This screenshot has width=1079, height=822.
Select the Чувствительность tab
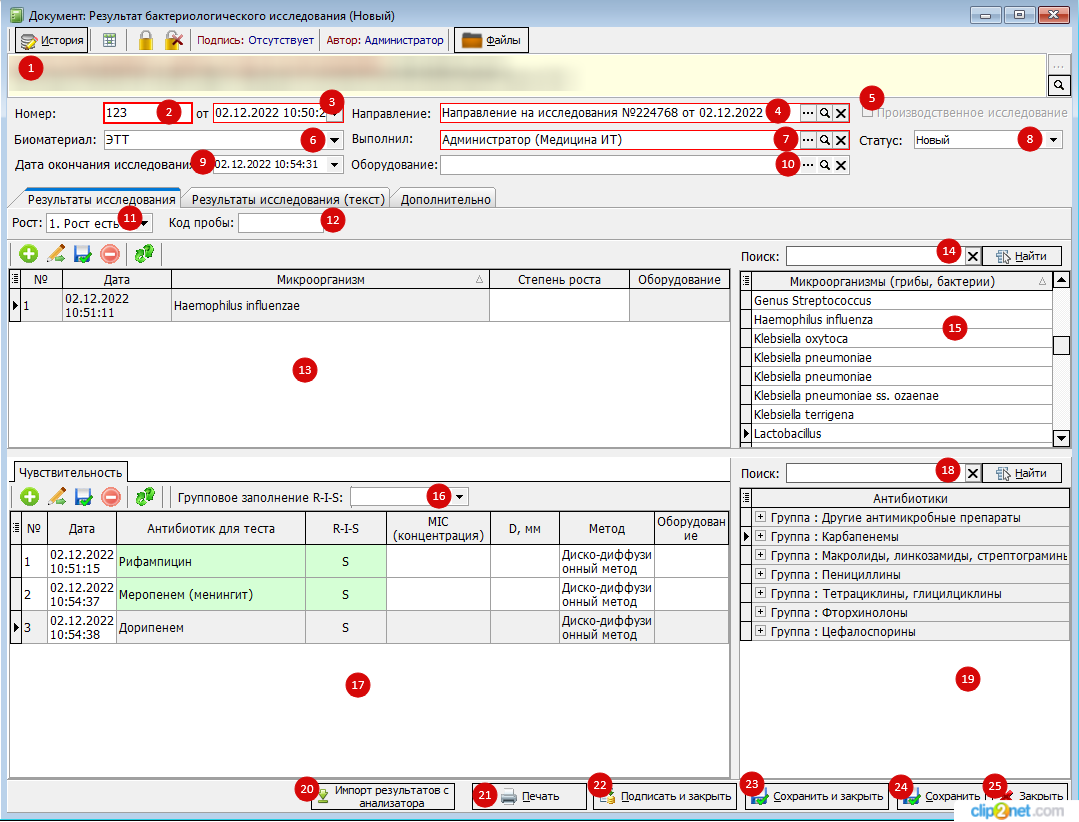pyautogui.click(x=70, y=473)
